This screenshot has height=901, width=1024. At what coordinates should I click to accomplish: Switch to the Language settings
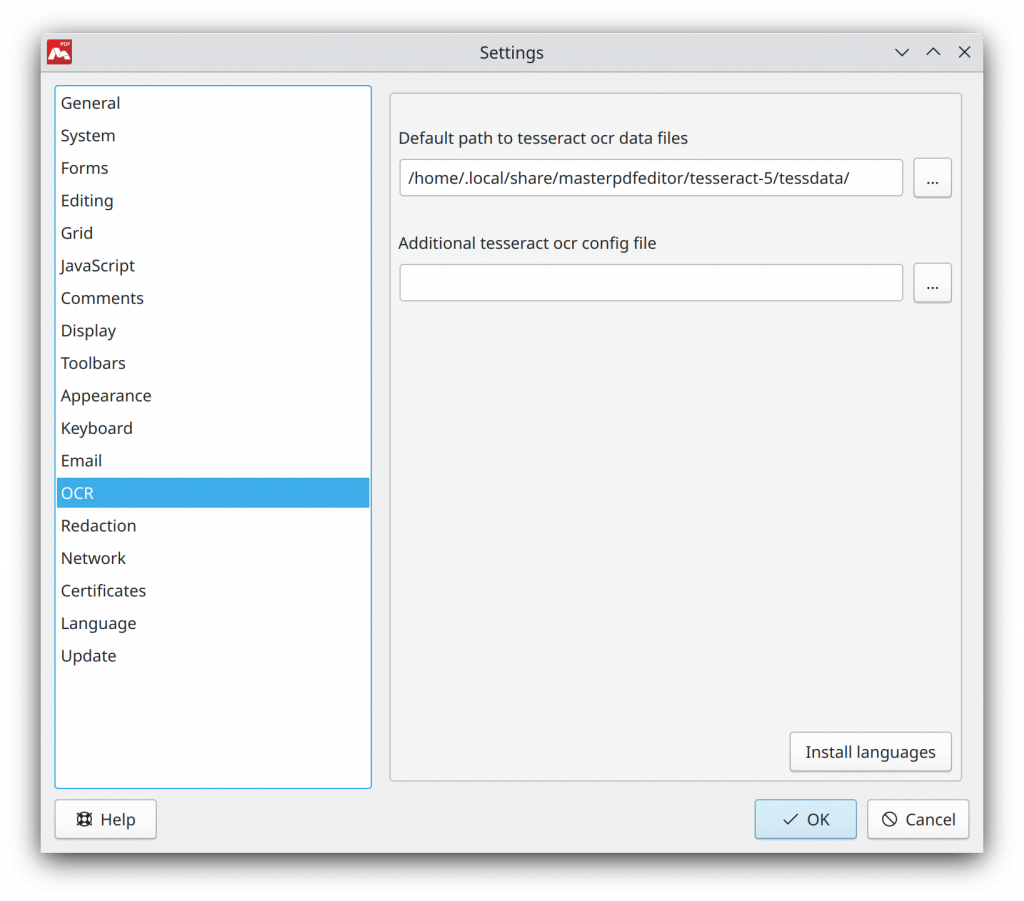point(98,623)
